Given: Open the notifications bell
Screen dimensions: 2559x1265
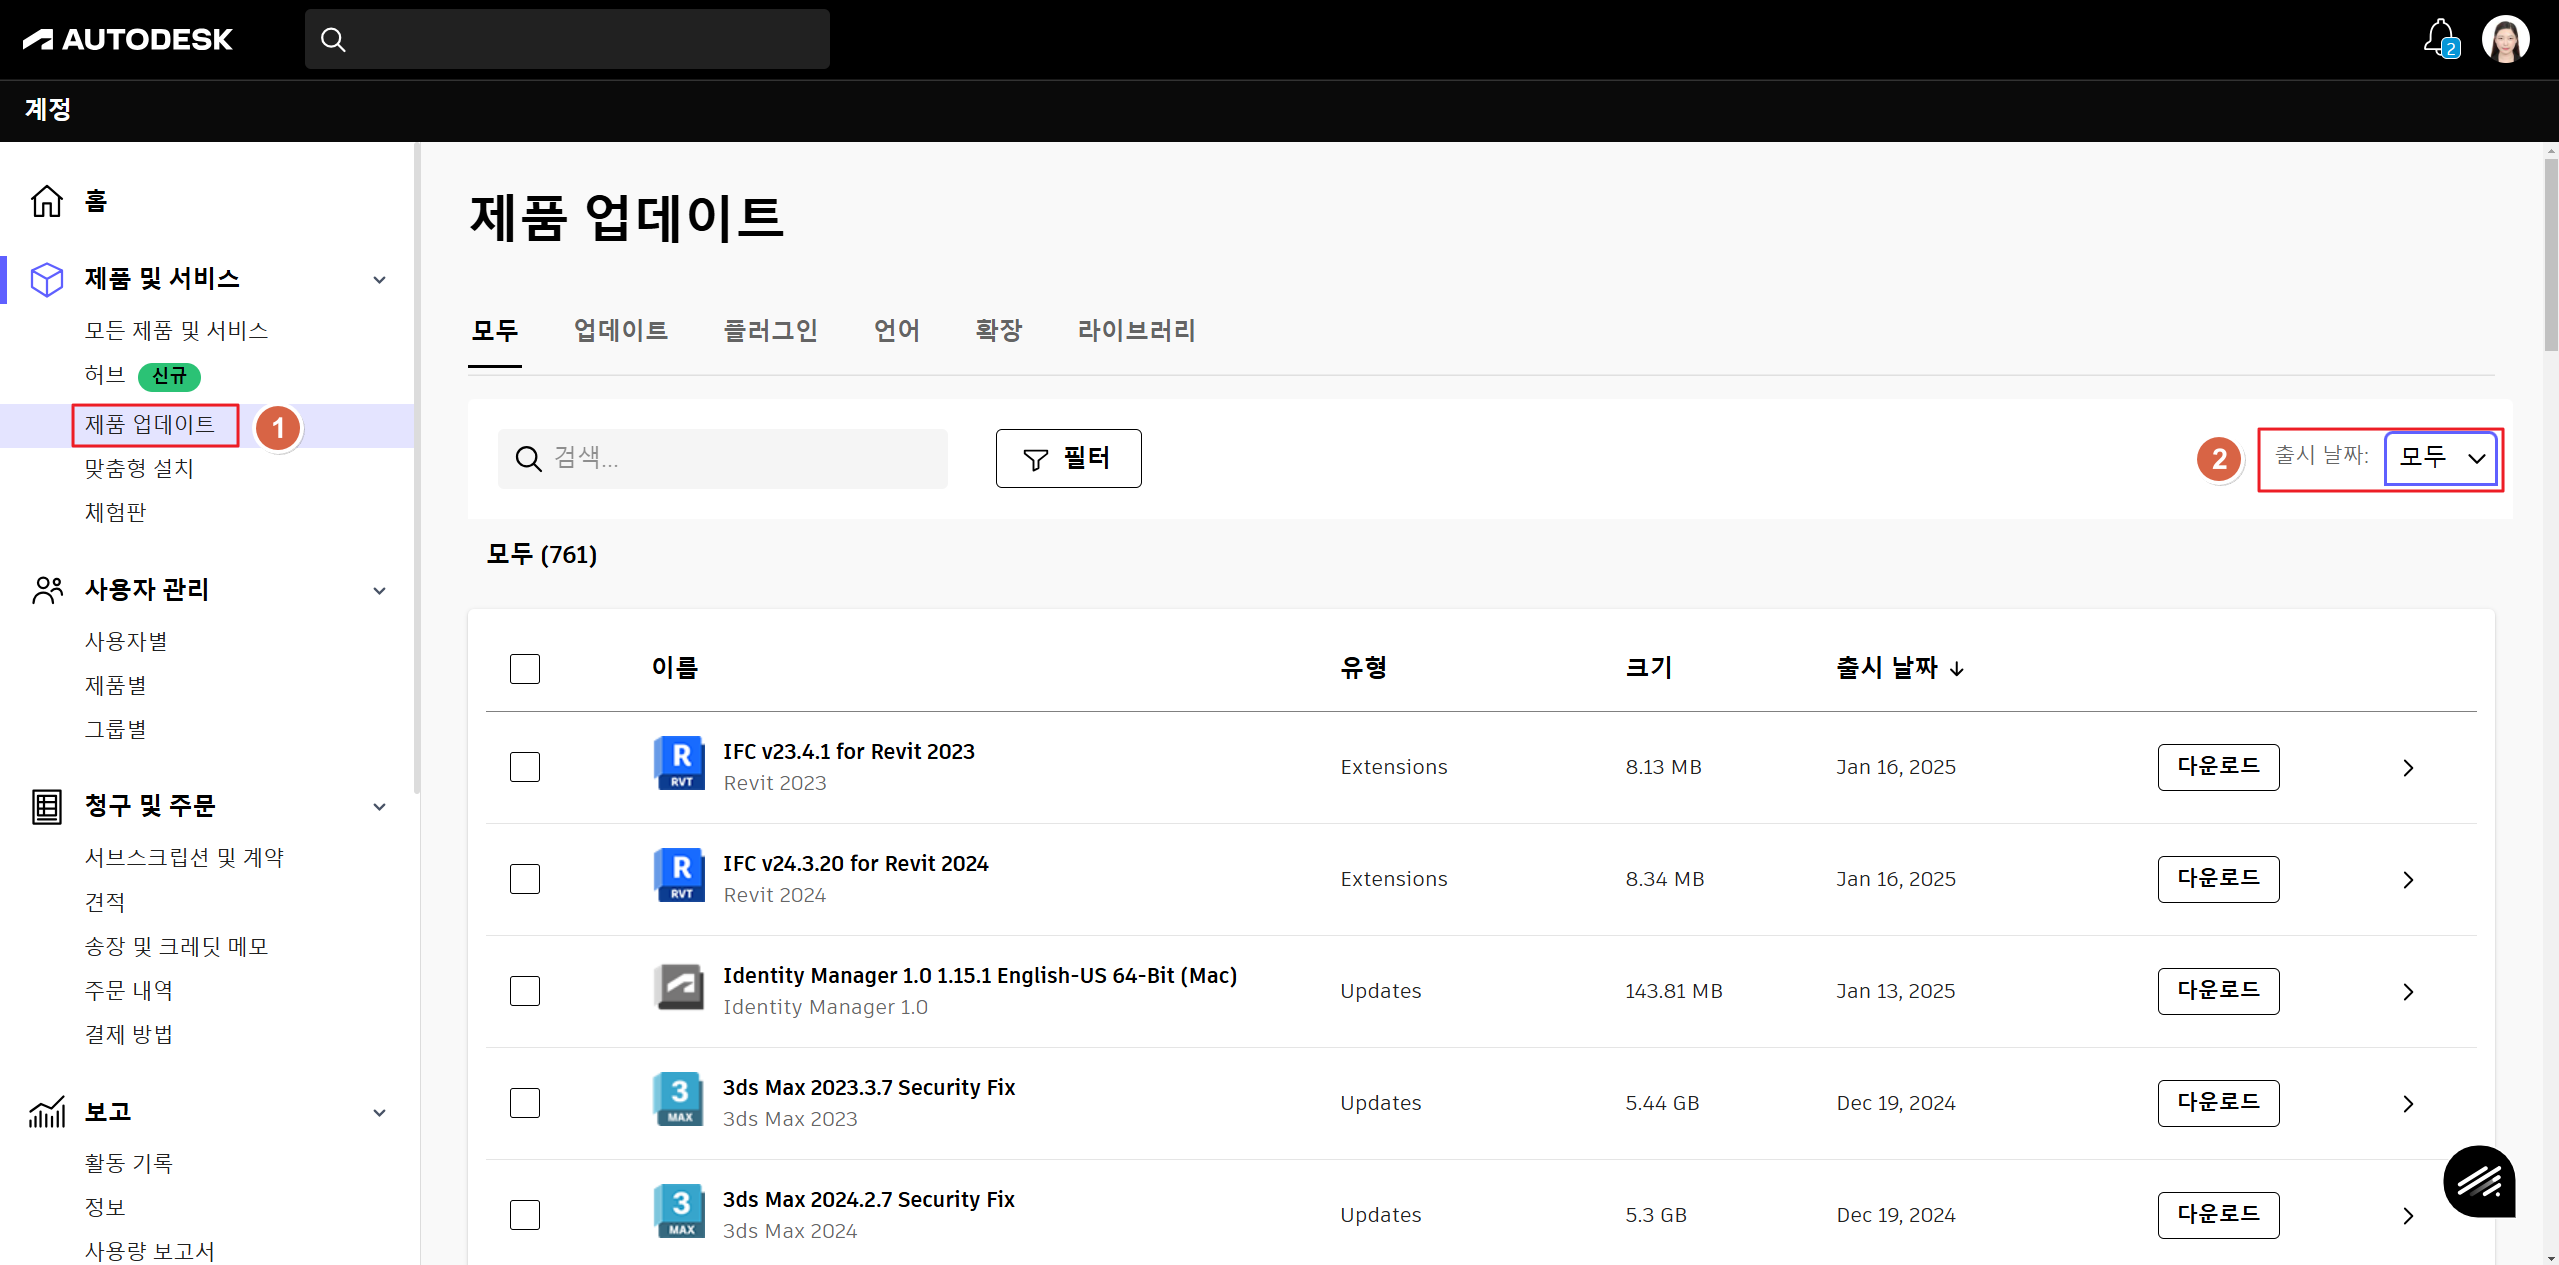Looking at the screenshot, I should pos(2441,38).
